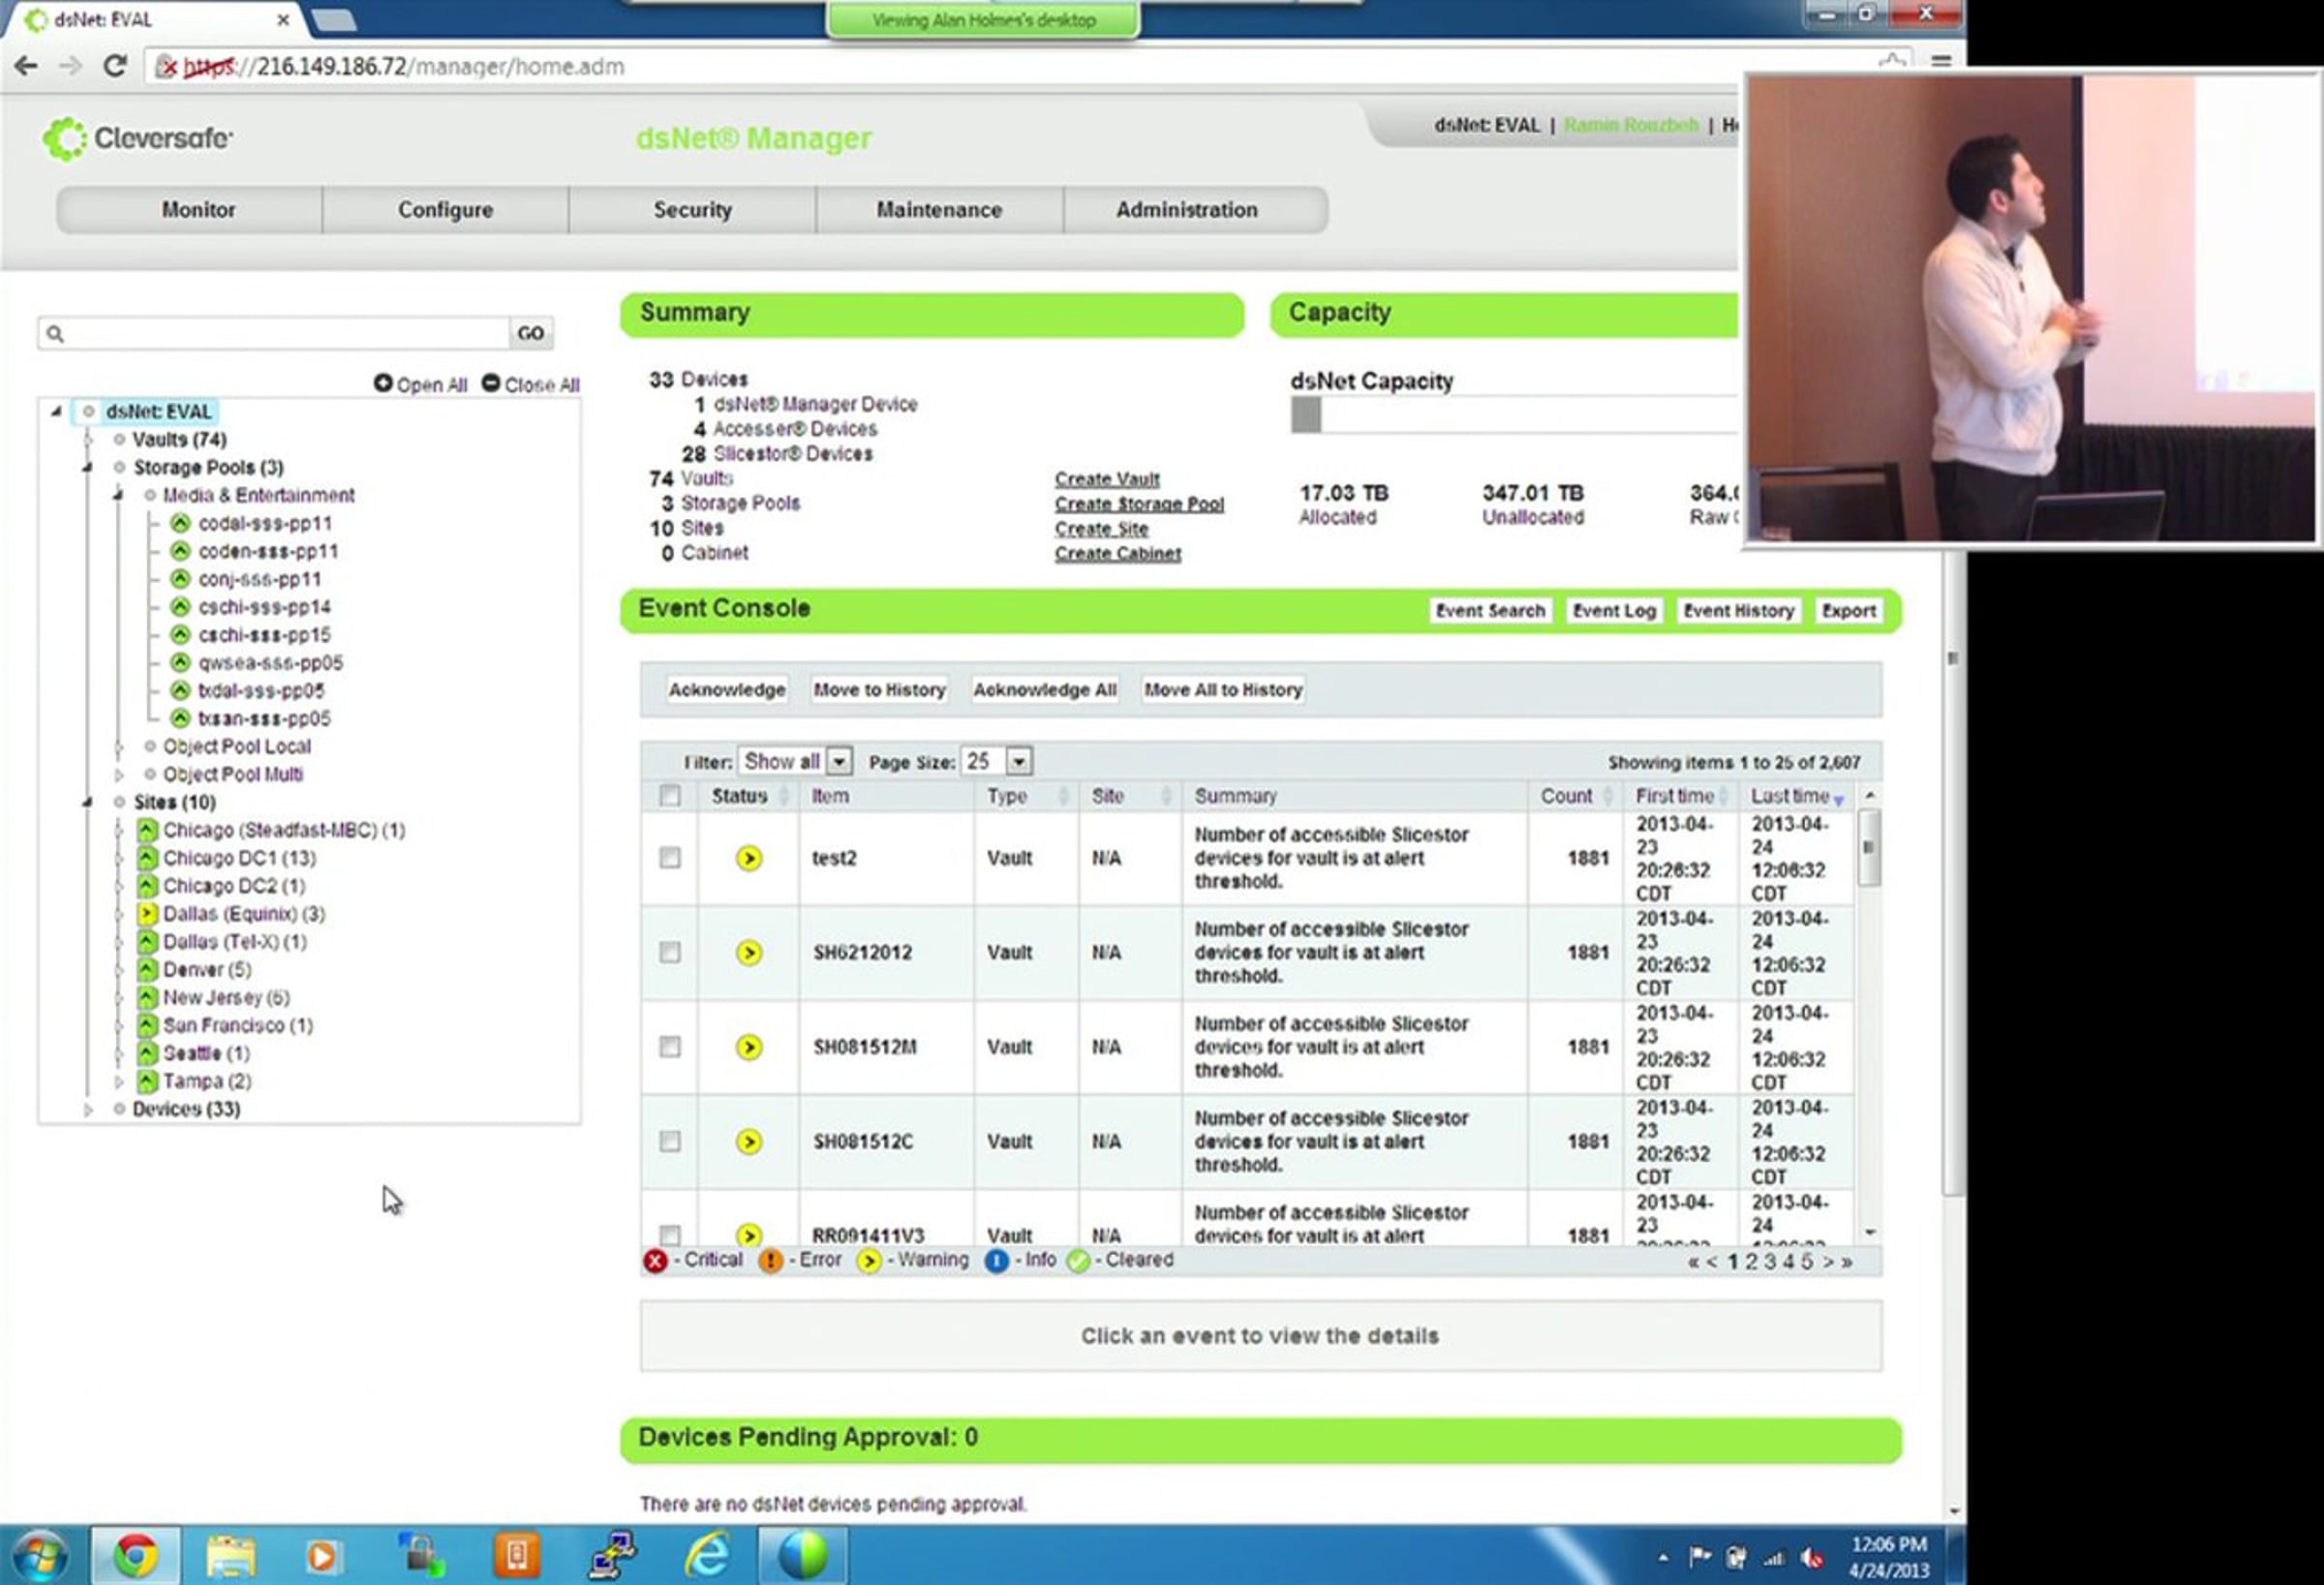
Task: Toggle the select-all checkbox in table header
Action: point(670,796)
